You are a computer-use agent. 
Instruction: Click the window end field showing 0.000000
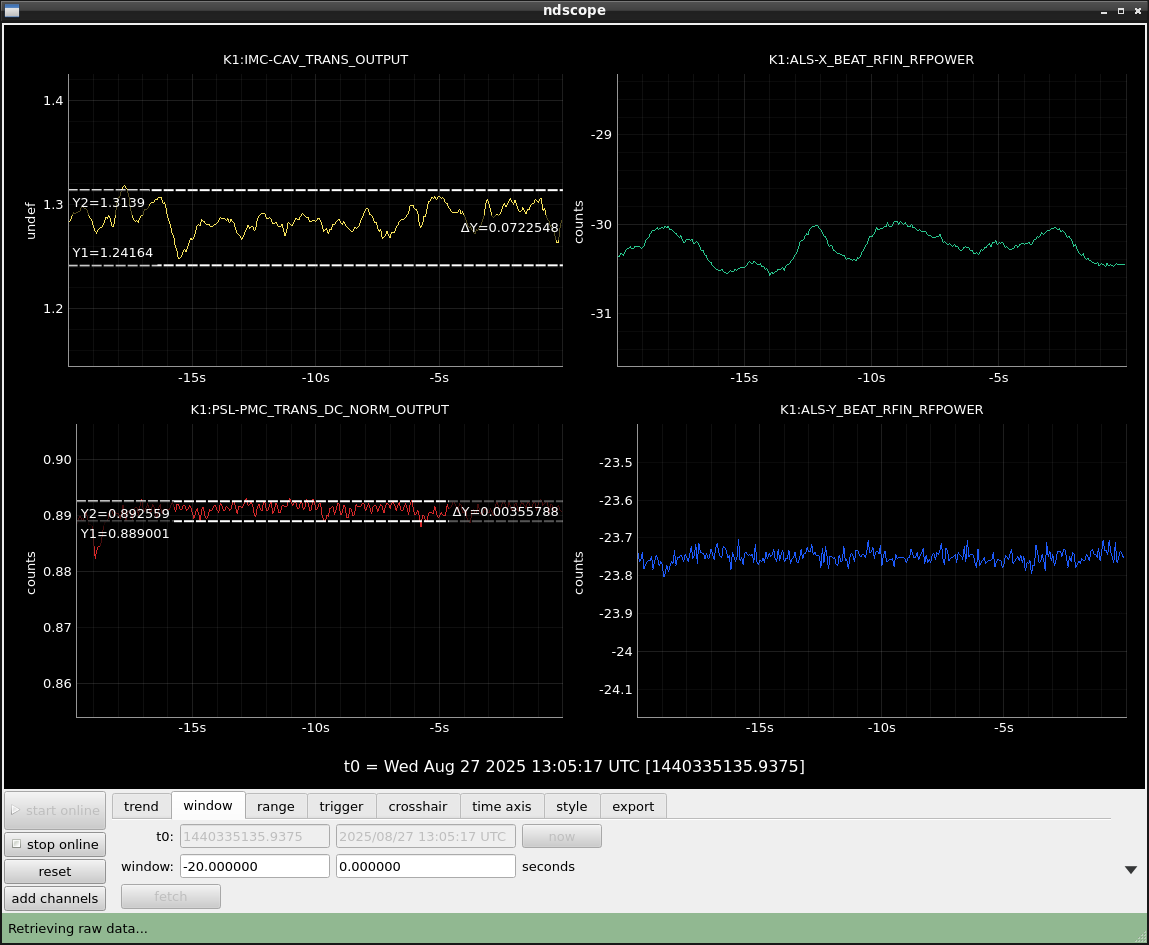[425, 866]
